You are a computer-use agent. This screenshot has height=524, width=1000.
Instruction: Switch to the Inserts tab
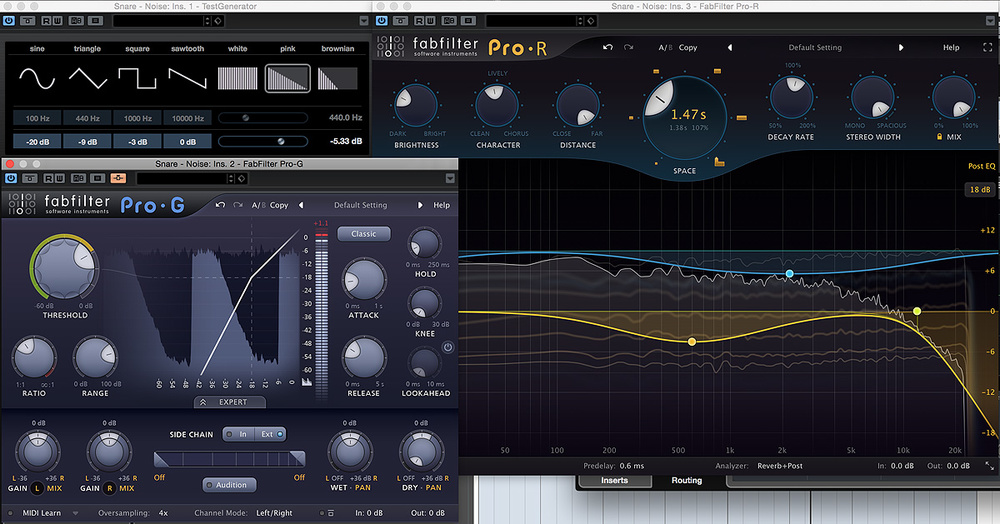[614, 480]
